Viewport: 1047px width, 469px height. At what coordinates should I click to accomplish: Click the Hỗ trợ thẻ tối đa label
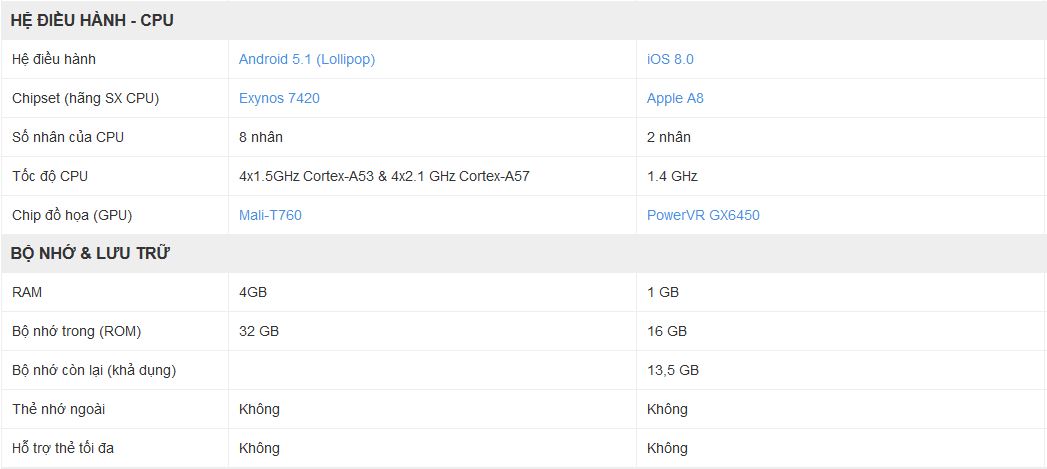click(63, 448)
